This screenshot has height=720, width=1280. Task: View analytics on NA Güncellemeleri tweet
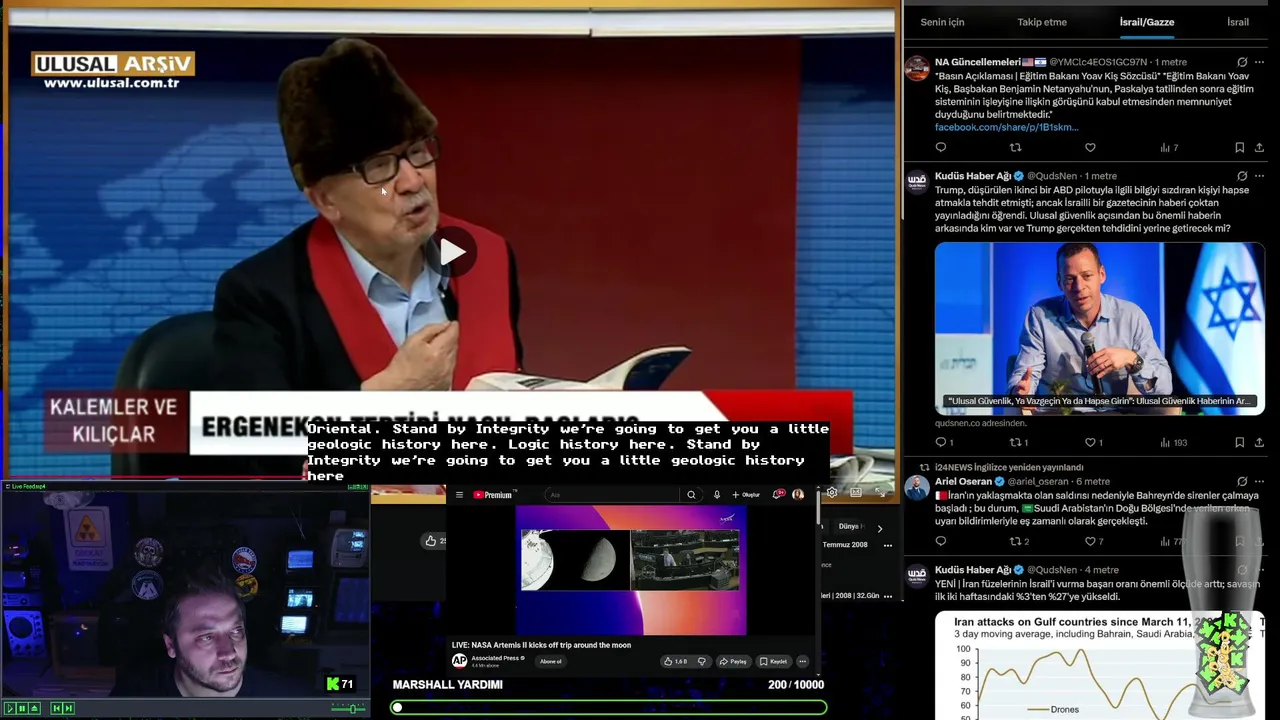tap(1169, 148)
